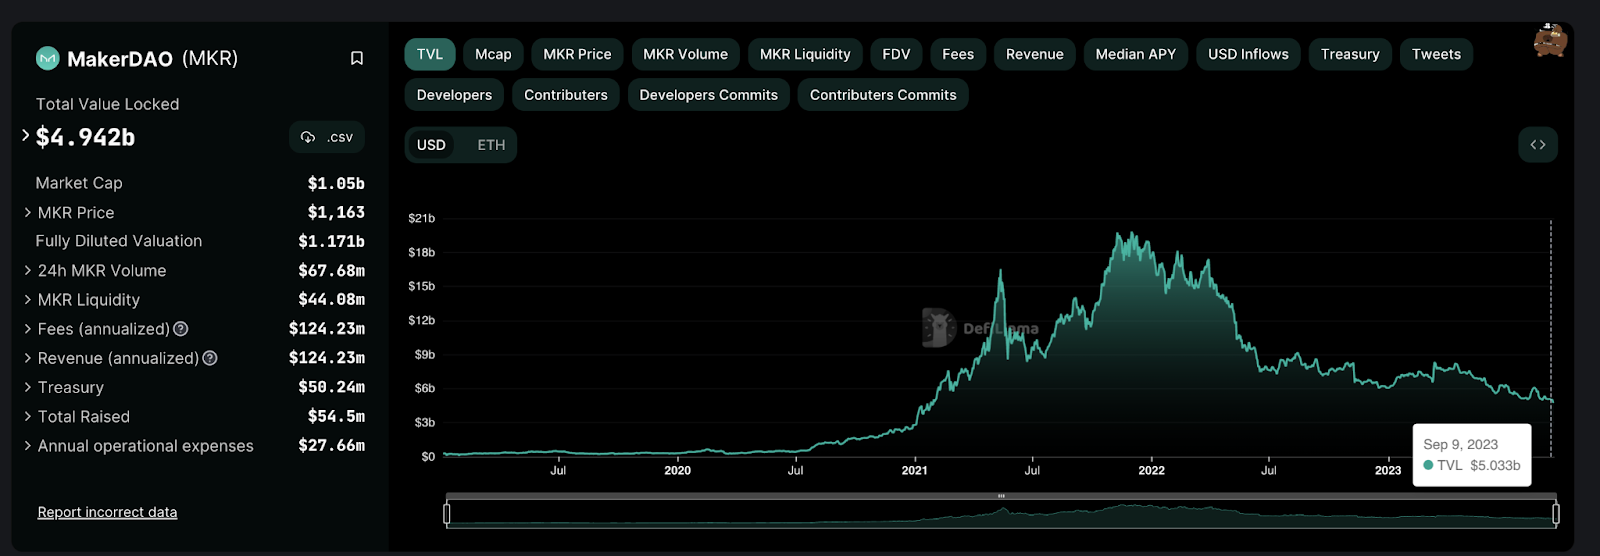Image resolution: width=1600 pixels, height=556 pixels.
Task: Click the Market Cap value $1.05b
Action: pos(336,183)
